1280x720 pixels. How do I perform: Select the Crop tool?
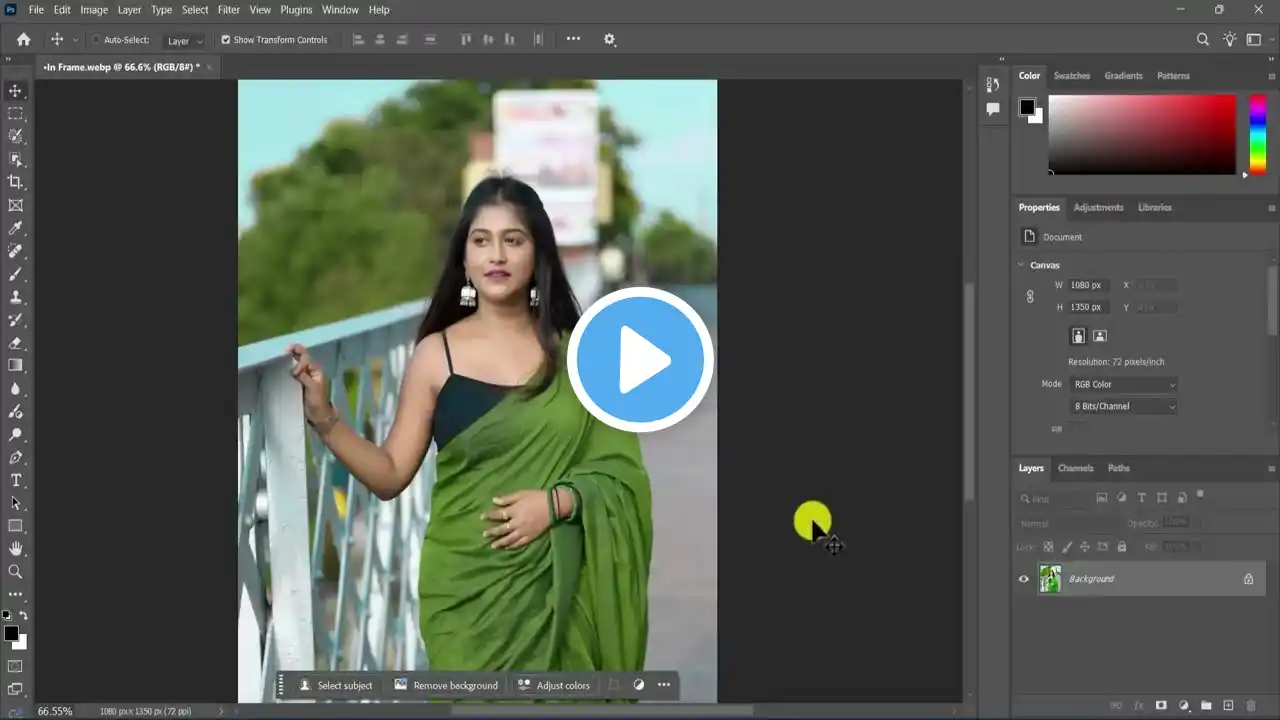[15, 182]
